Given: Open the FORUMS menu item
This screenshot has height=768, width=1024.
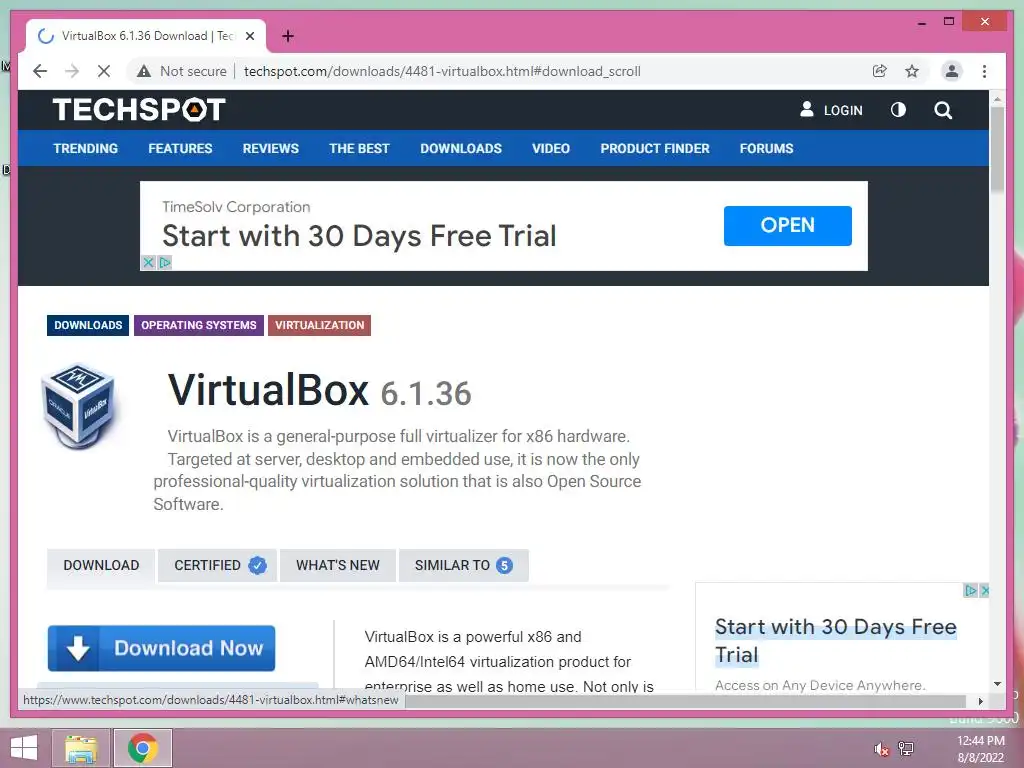Looking at the screenshot, I should point(767,148).
